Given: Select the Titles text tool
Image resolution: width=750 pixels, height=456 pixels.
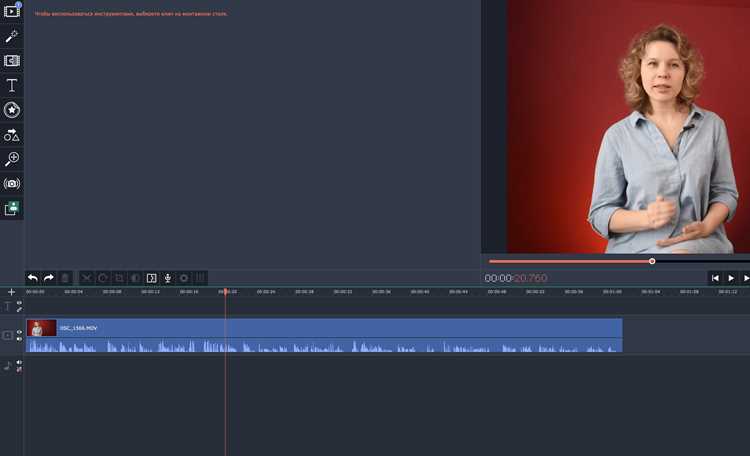Looking at the screenshot, I should pos(11,85).
